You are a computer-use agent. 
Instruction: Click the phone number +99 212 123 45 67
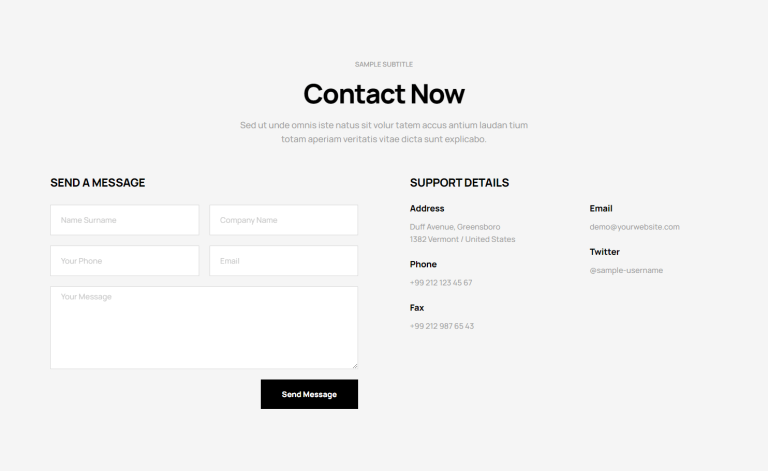coord(441,283)
